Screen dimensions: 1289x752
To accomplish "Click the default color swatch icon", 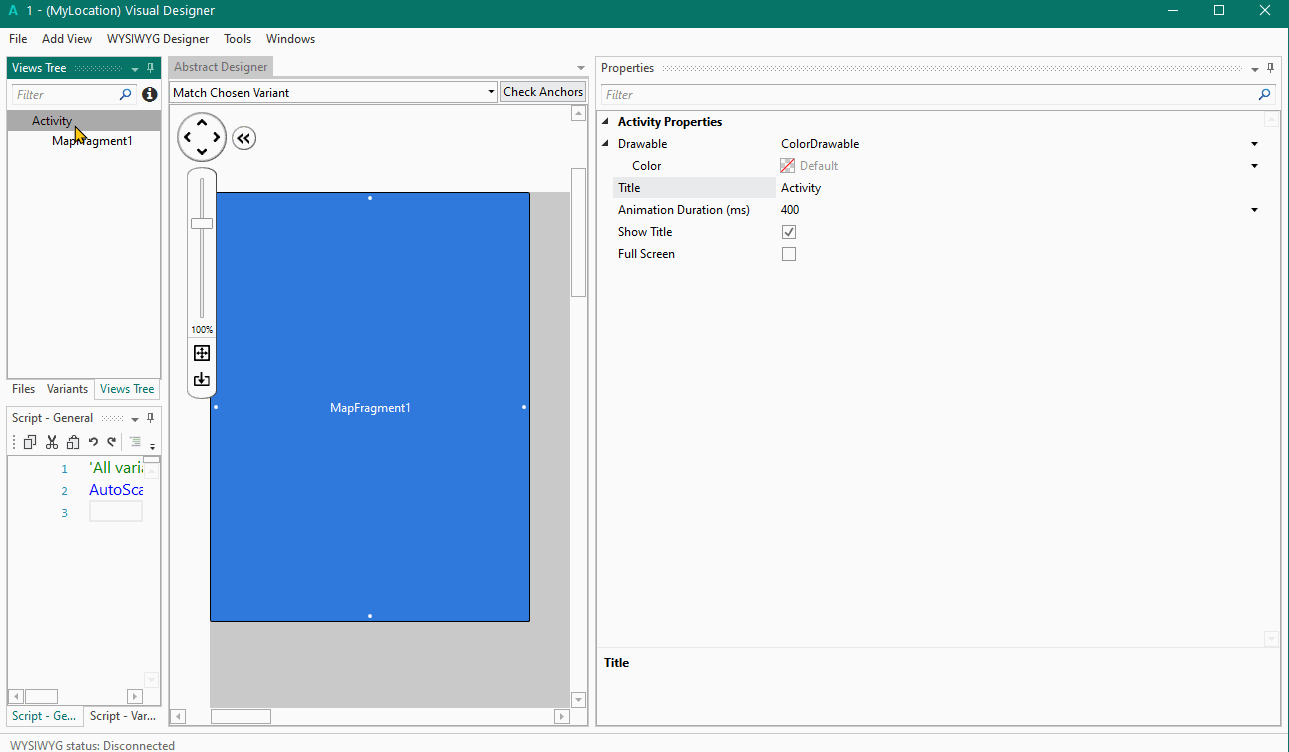I will [x=788, y=166].
